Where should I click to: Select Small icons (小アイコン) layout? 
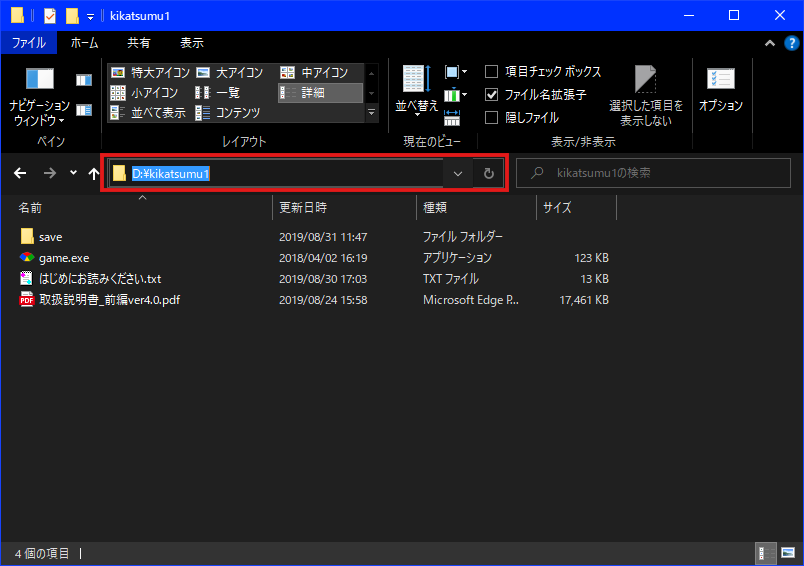[x=144, y=93]
